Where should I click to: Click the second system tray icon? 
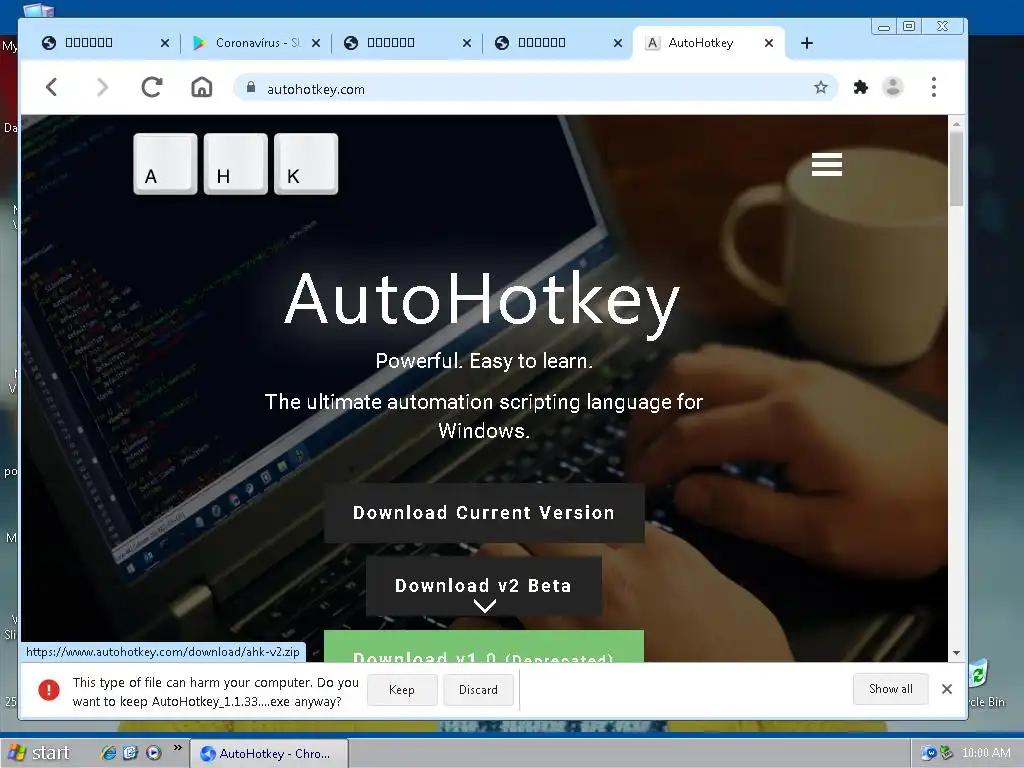(x=946, y=753)
